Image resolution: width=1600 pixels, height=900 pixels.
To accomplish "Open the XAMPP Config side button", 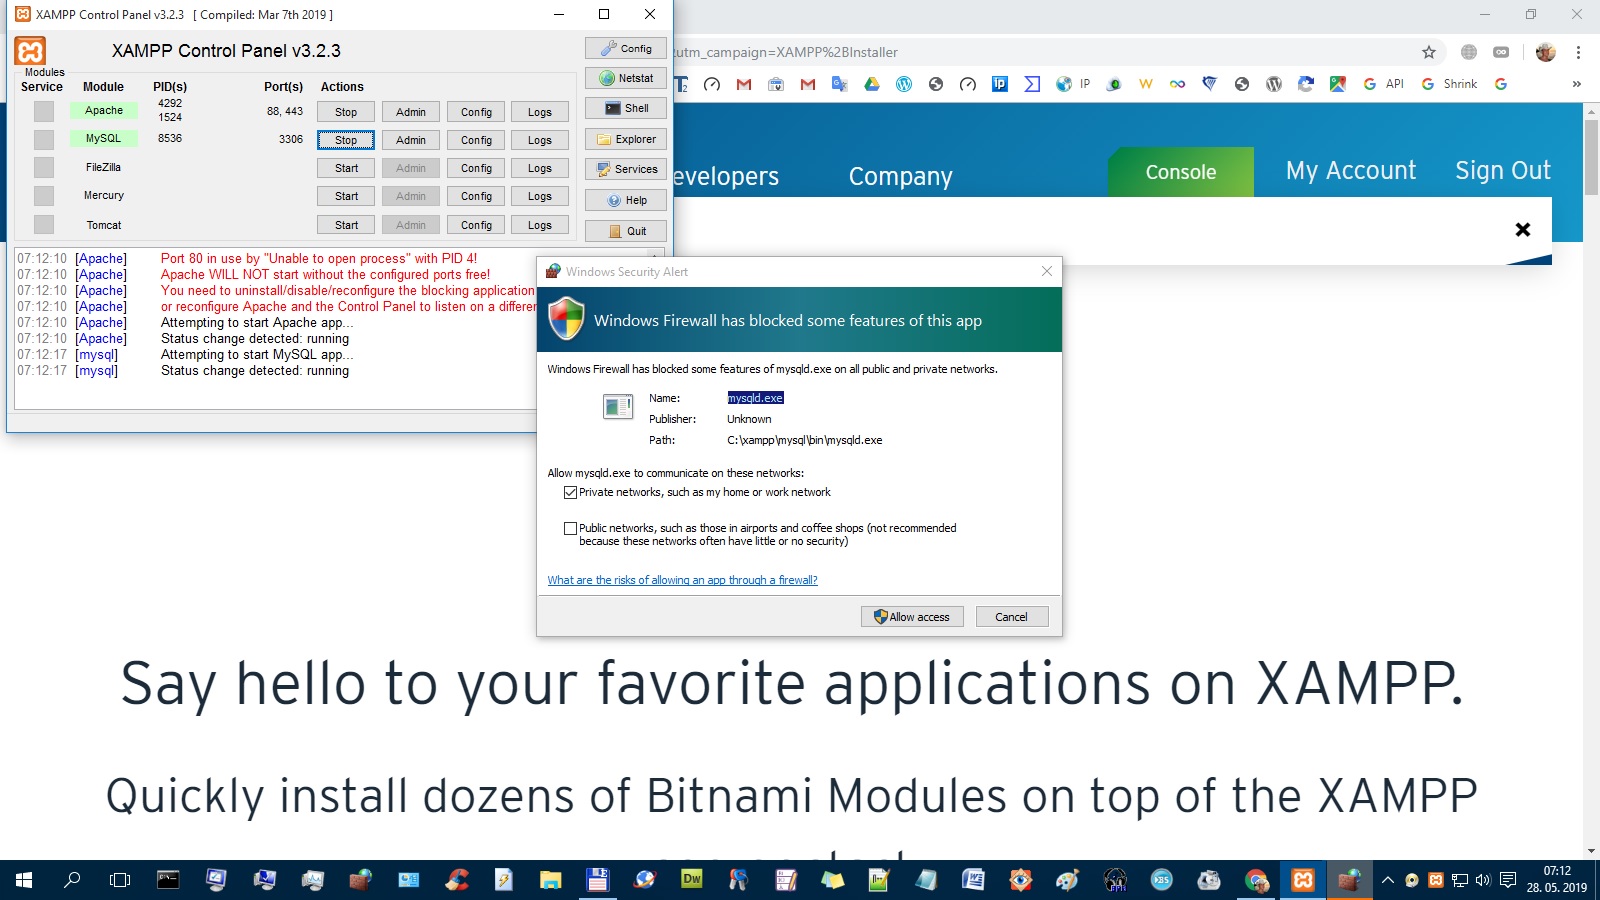I will click(x=626, y=48).
